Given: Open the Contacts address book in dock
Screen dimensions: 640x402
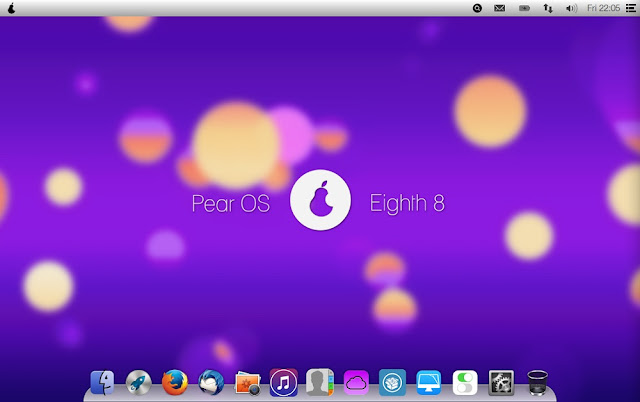Looking at the screenshot, I should 320,382.
